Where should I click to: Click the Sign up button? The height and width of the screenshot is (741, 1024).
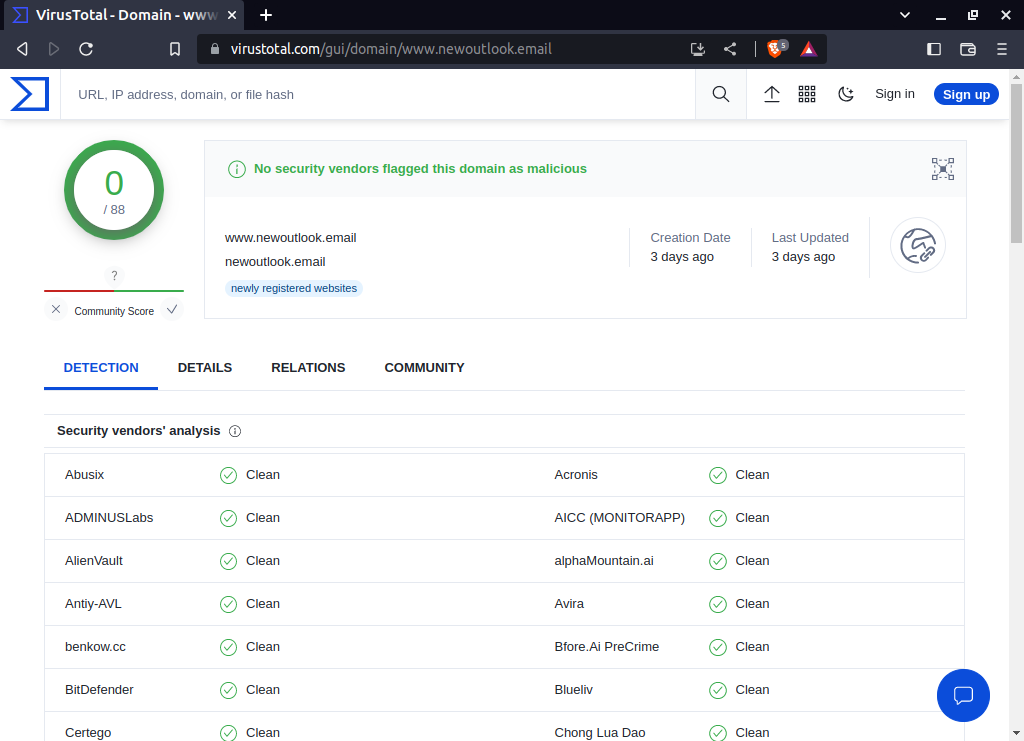pos(965,93)
